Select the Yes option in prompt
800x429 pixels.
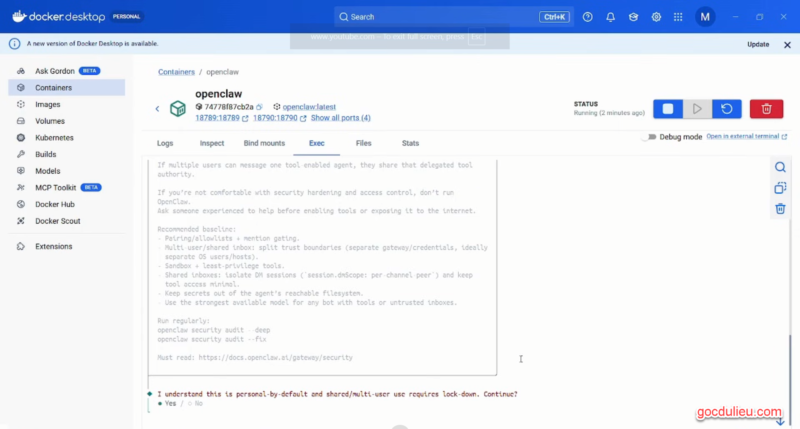point(167,403)
